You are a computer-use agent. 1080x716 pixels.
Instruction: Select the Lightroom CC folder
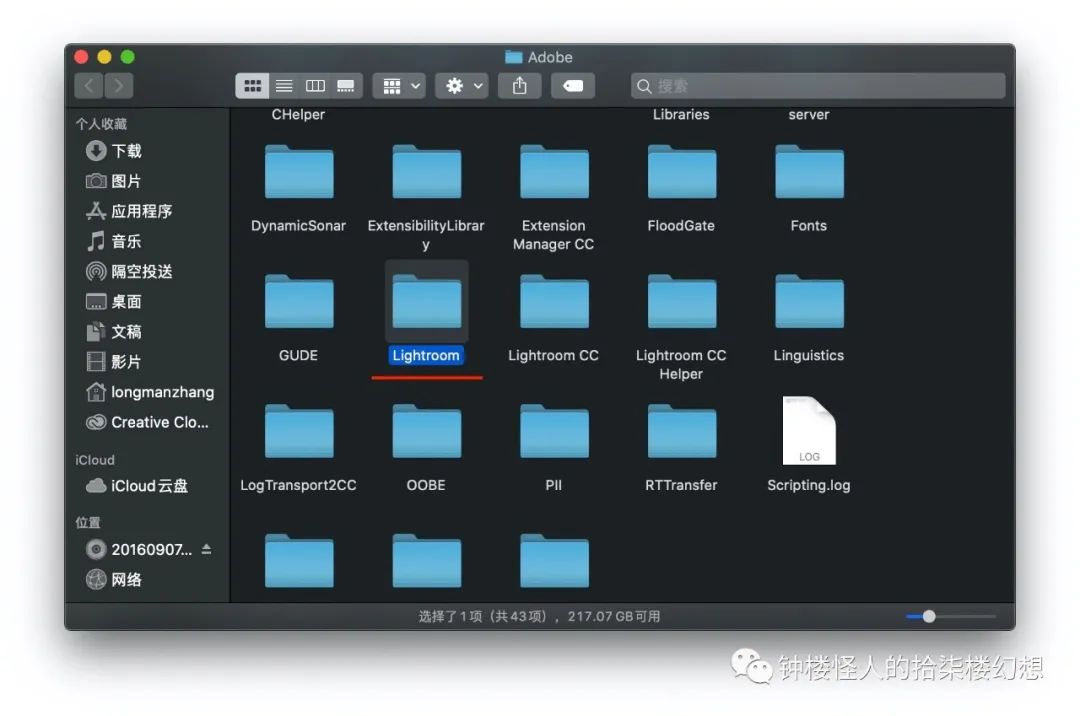click(x=554, y=302)
